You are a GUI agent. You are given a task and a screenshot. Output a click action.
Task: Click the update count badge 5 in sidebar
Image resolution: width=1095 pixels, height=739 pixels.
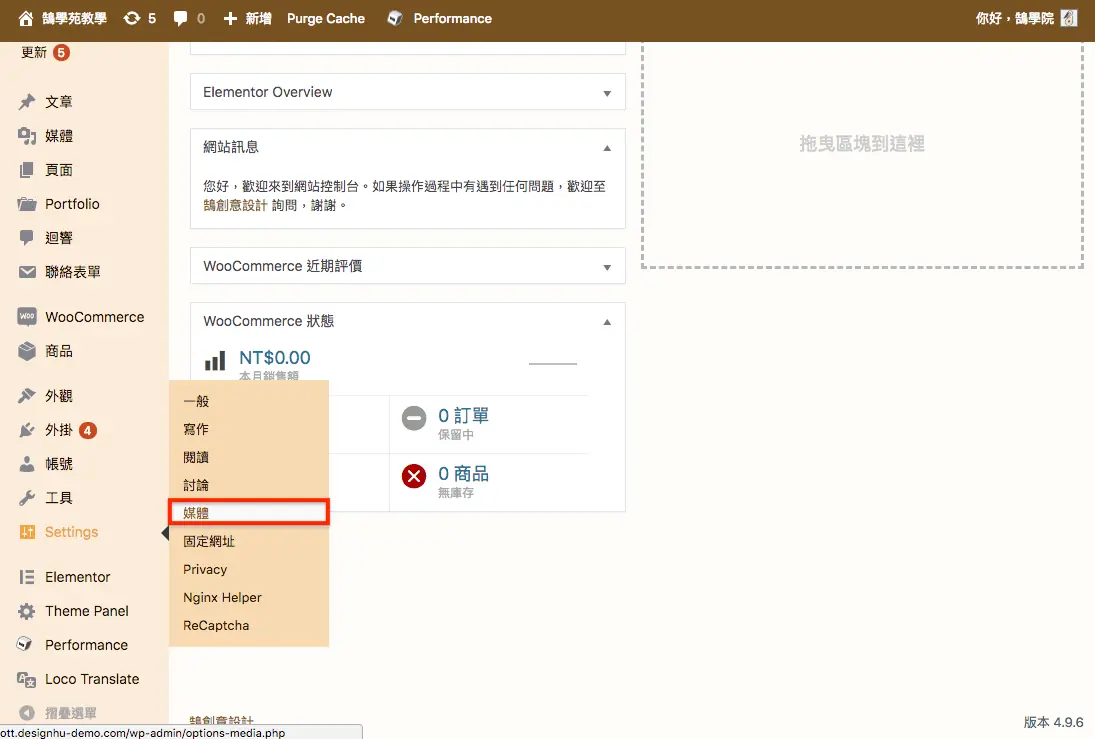point(61,52)
